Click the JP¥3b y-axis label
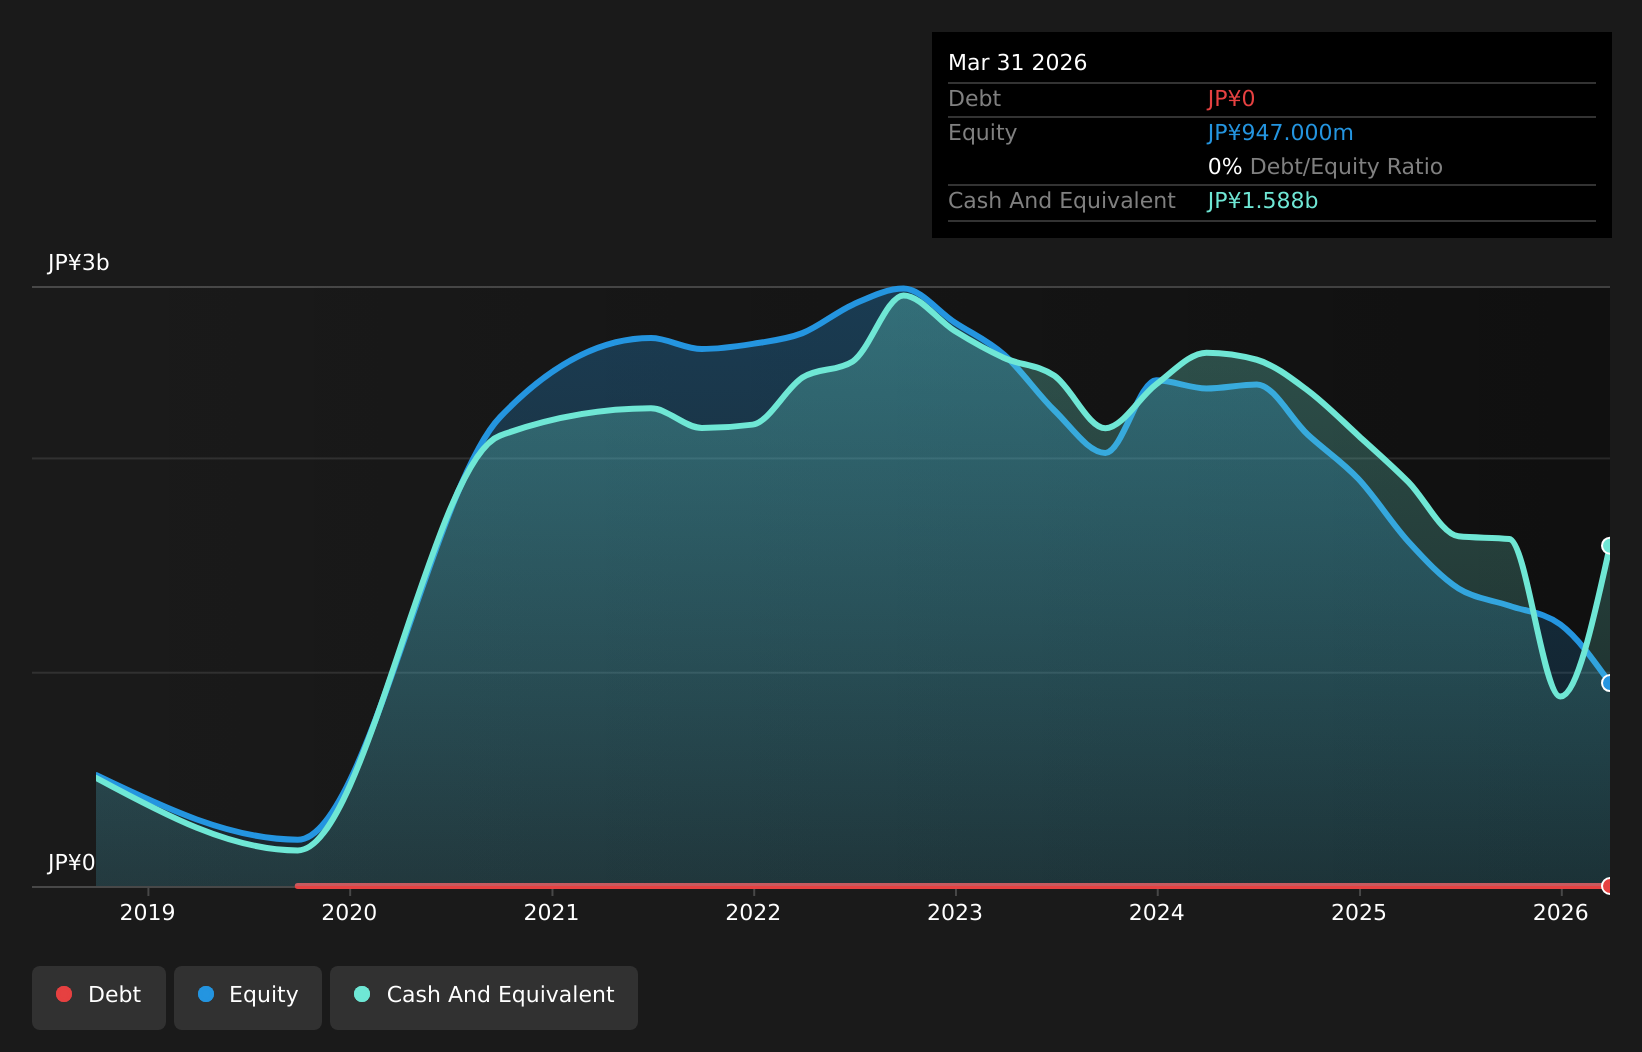The width and height of the screenshot is (1642, 1052). 79,263
